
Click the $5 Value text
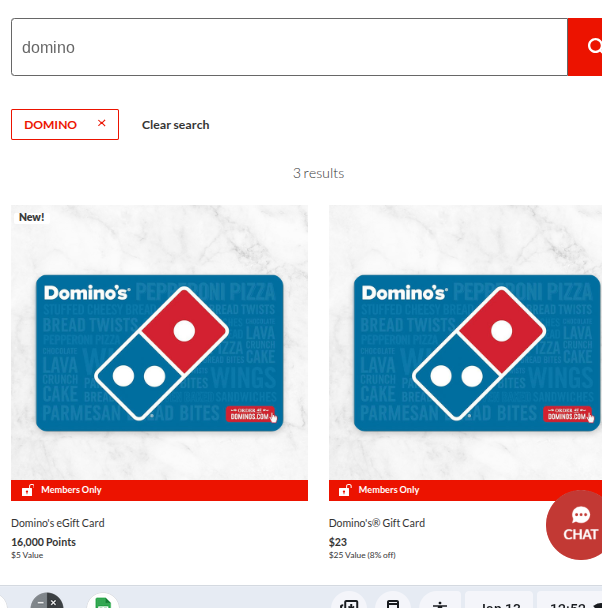27,555
